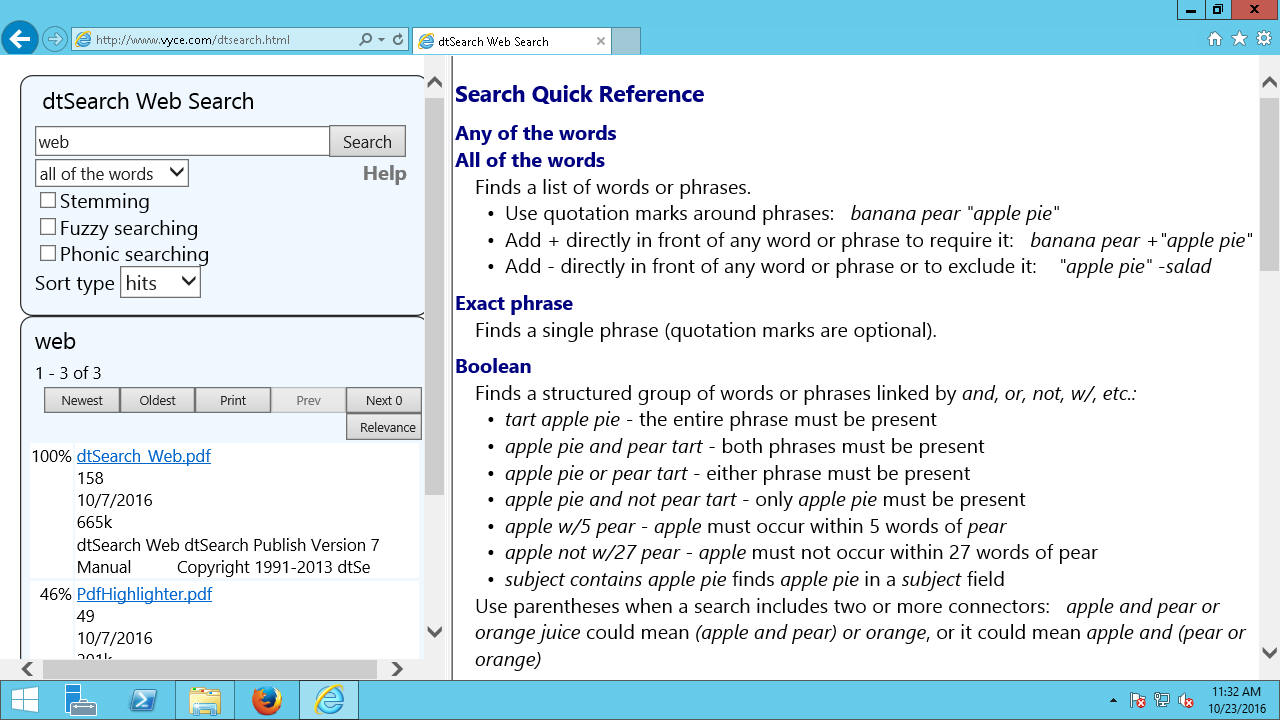Click left frame horizontal scroll left arrow
Viewport: 1280px width, 720px height.
[x=27, y=669]
